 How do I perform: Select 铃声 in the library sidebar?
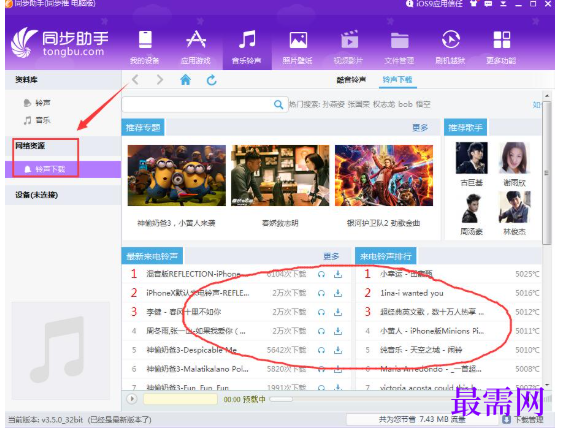pyautogui.click(x=37, y=103)
